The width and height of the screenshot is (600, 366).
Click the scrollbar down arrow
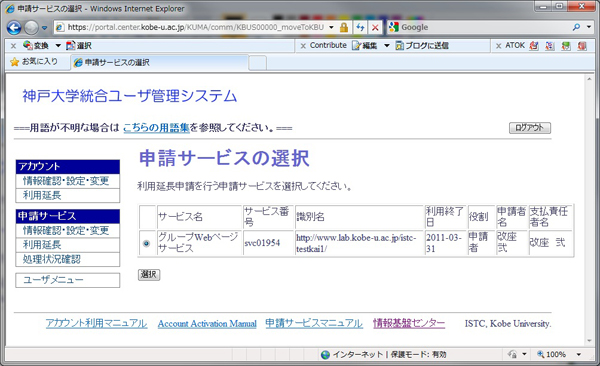(x=589, y=340)
